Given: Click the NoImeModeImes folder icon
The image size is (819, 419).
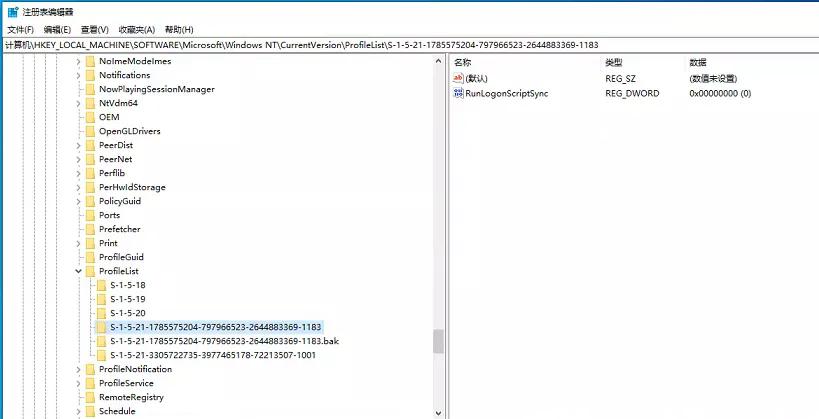Looking at the screenshot, I should pyautogui.click(x=90, y=61).
